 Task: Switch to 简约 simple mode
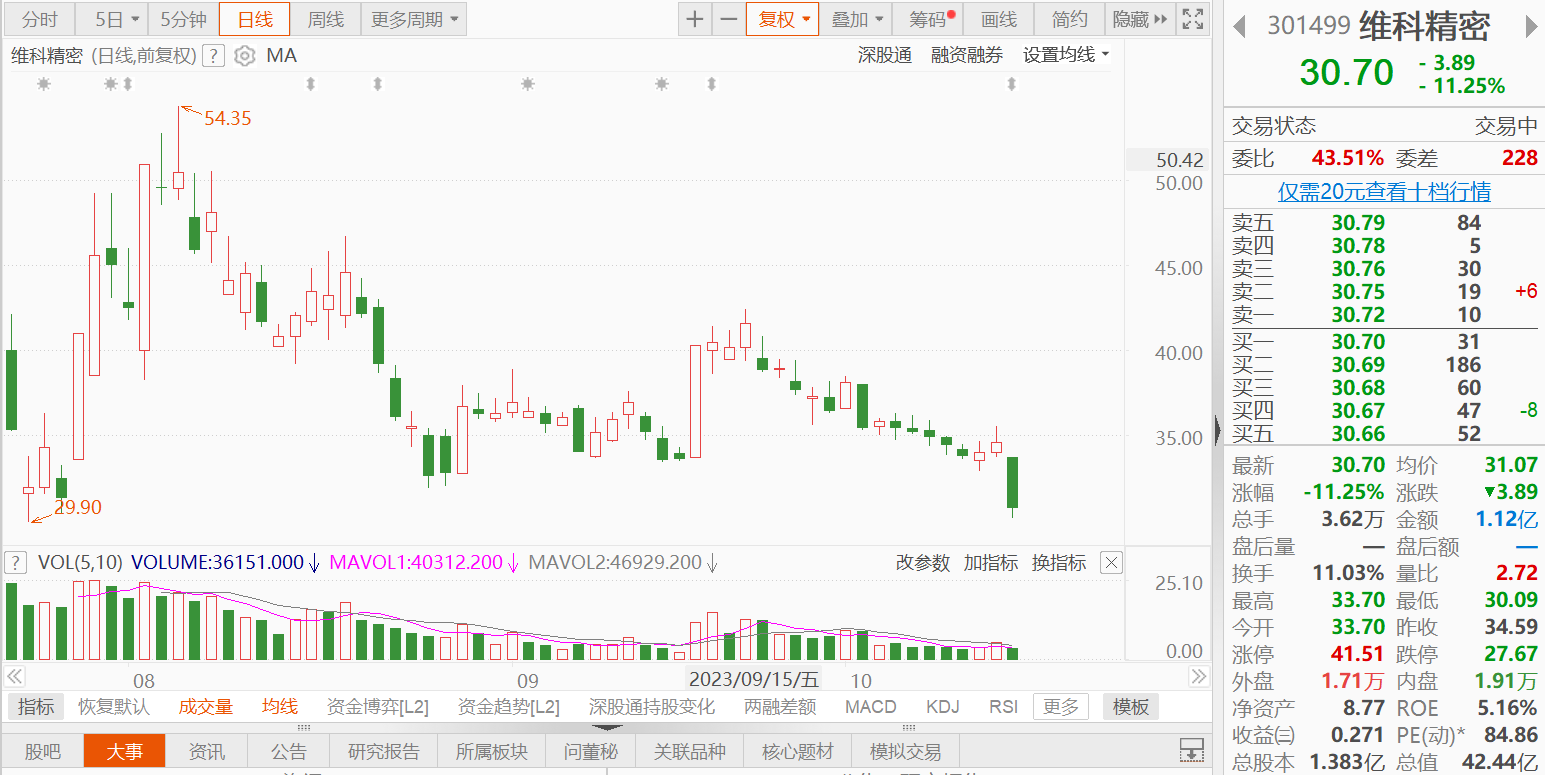pos(1070,19)
